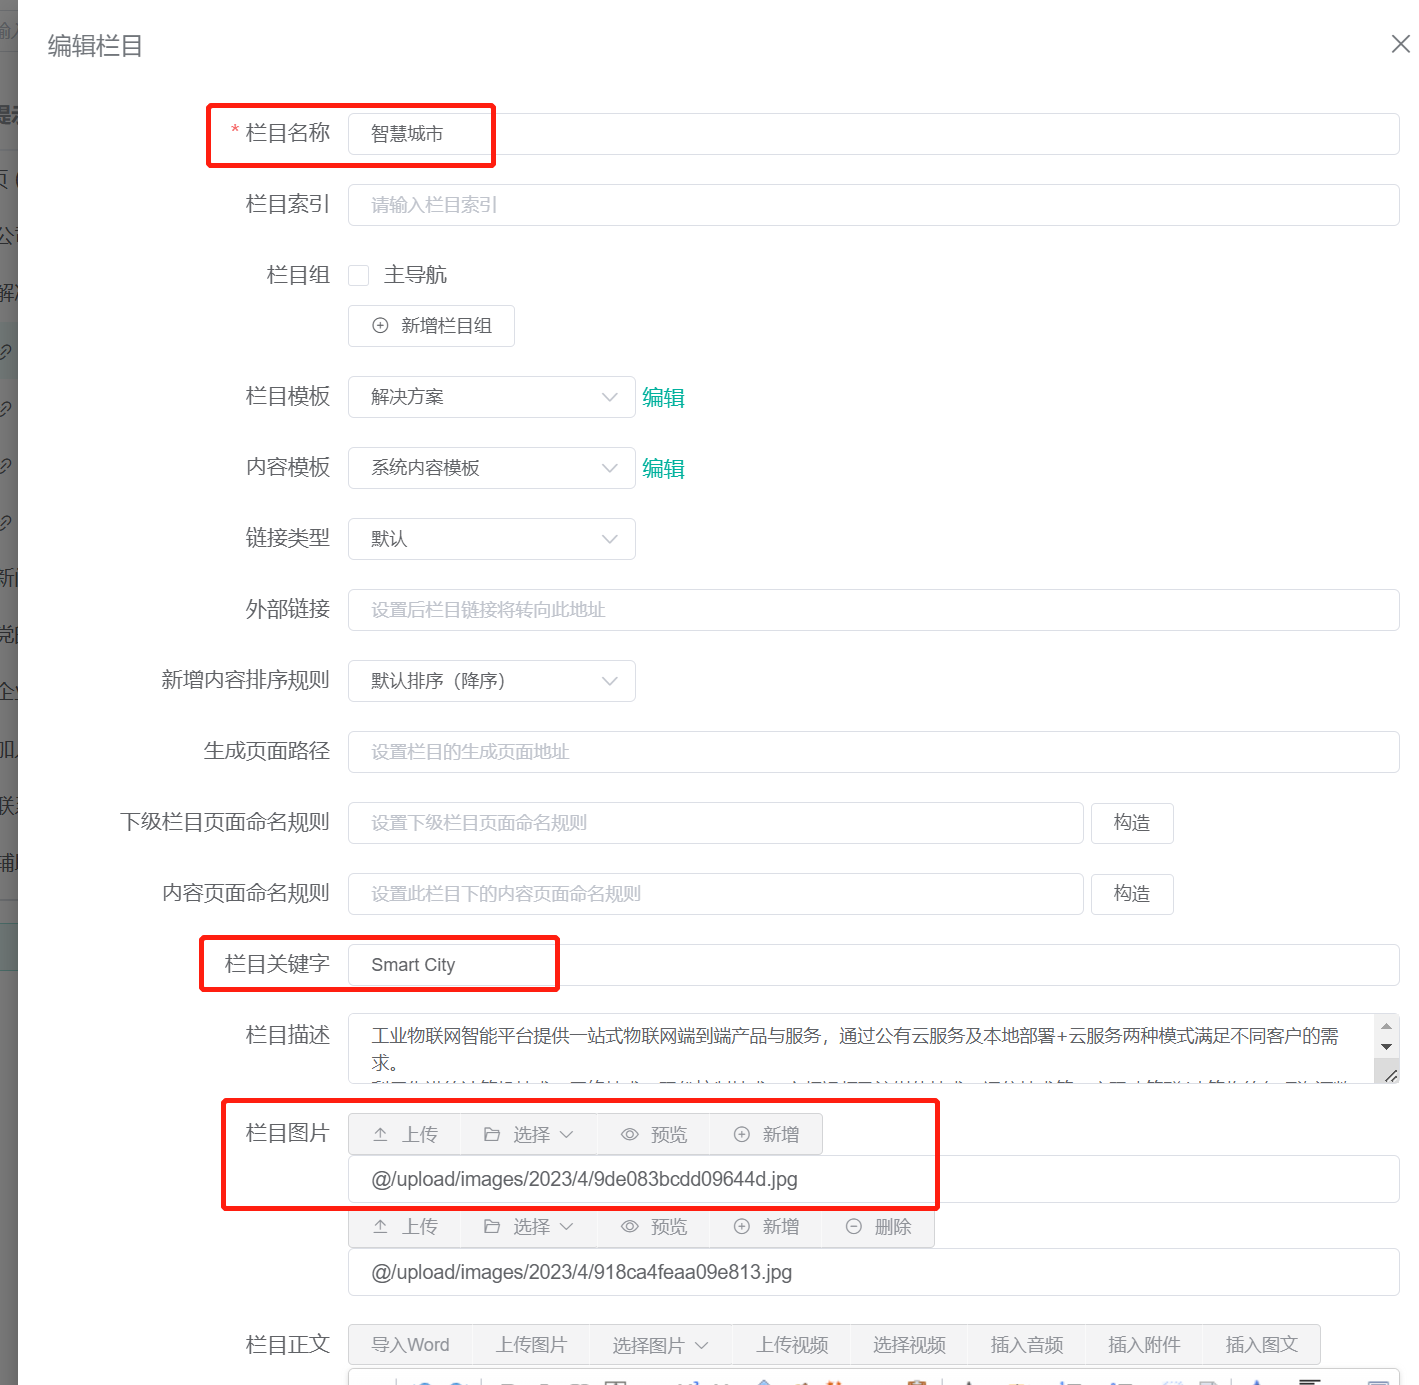Switch to 导入Word in the content toolbar
Viewport: 1419px width, 1385px height.
coord(410,1344)
